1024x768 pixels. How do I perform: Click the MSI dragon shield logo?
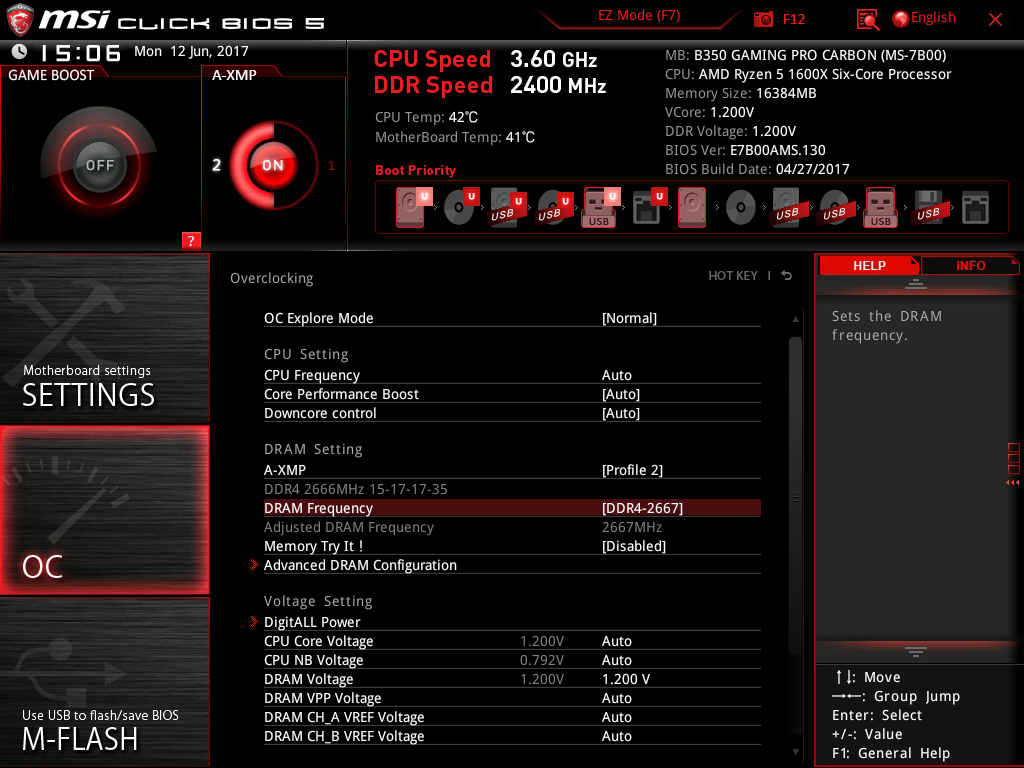tap(20, 20)
